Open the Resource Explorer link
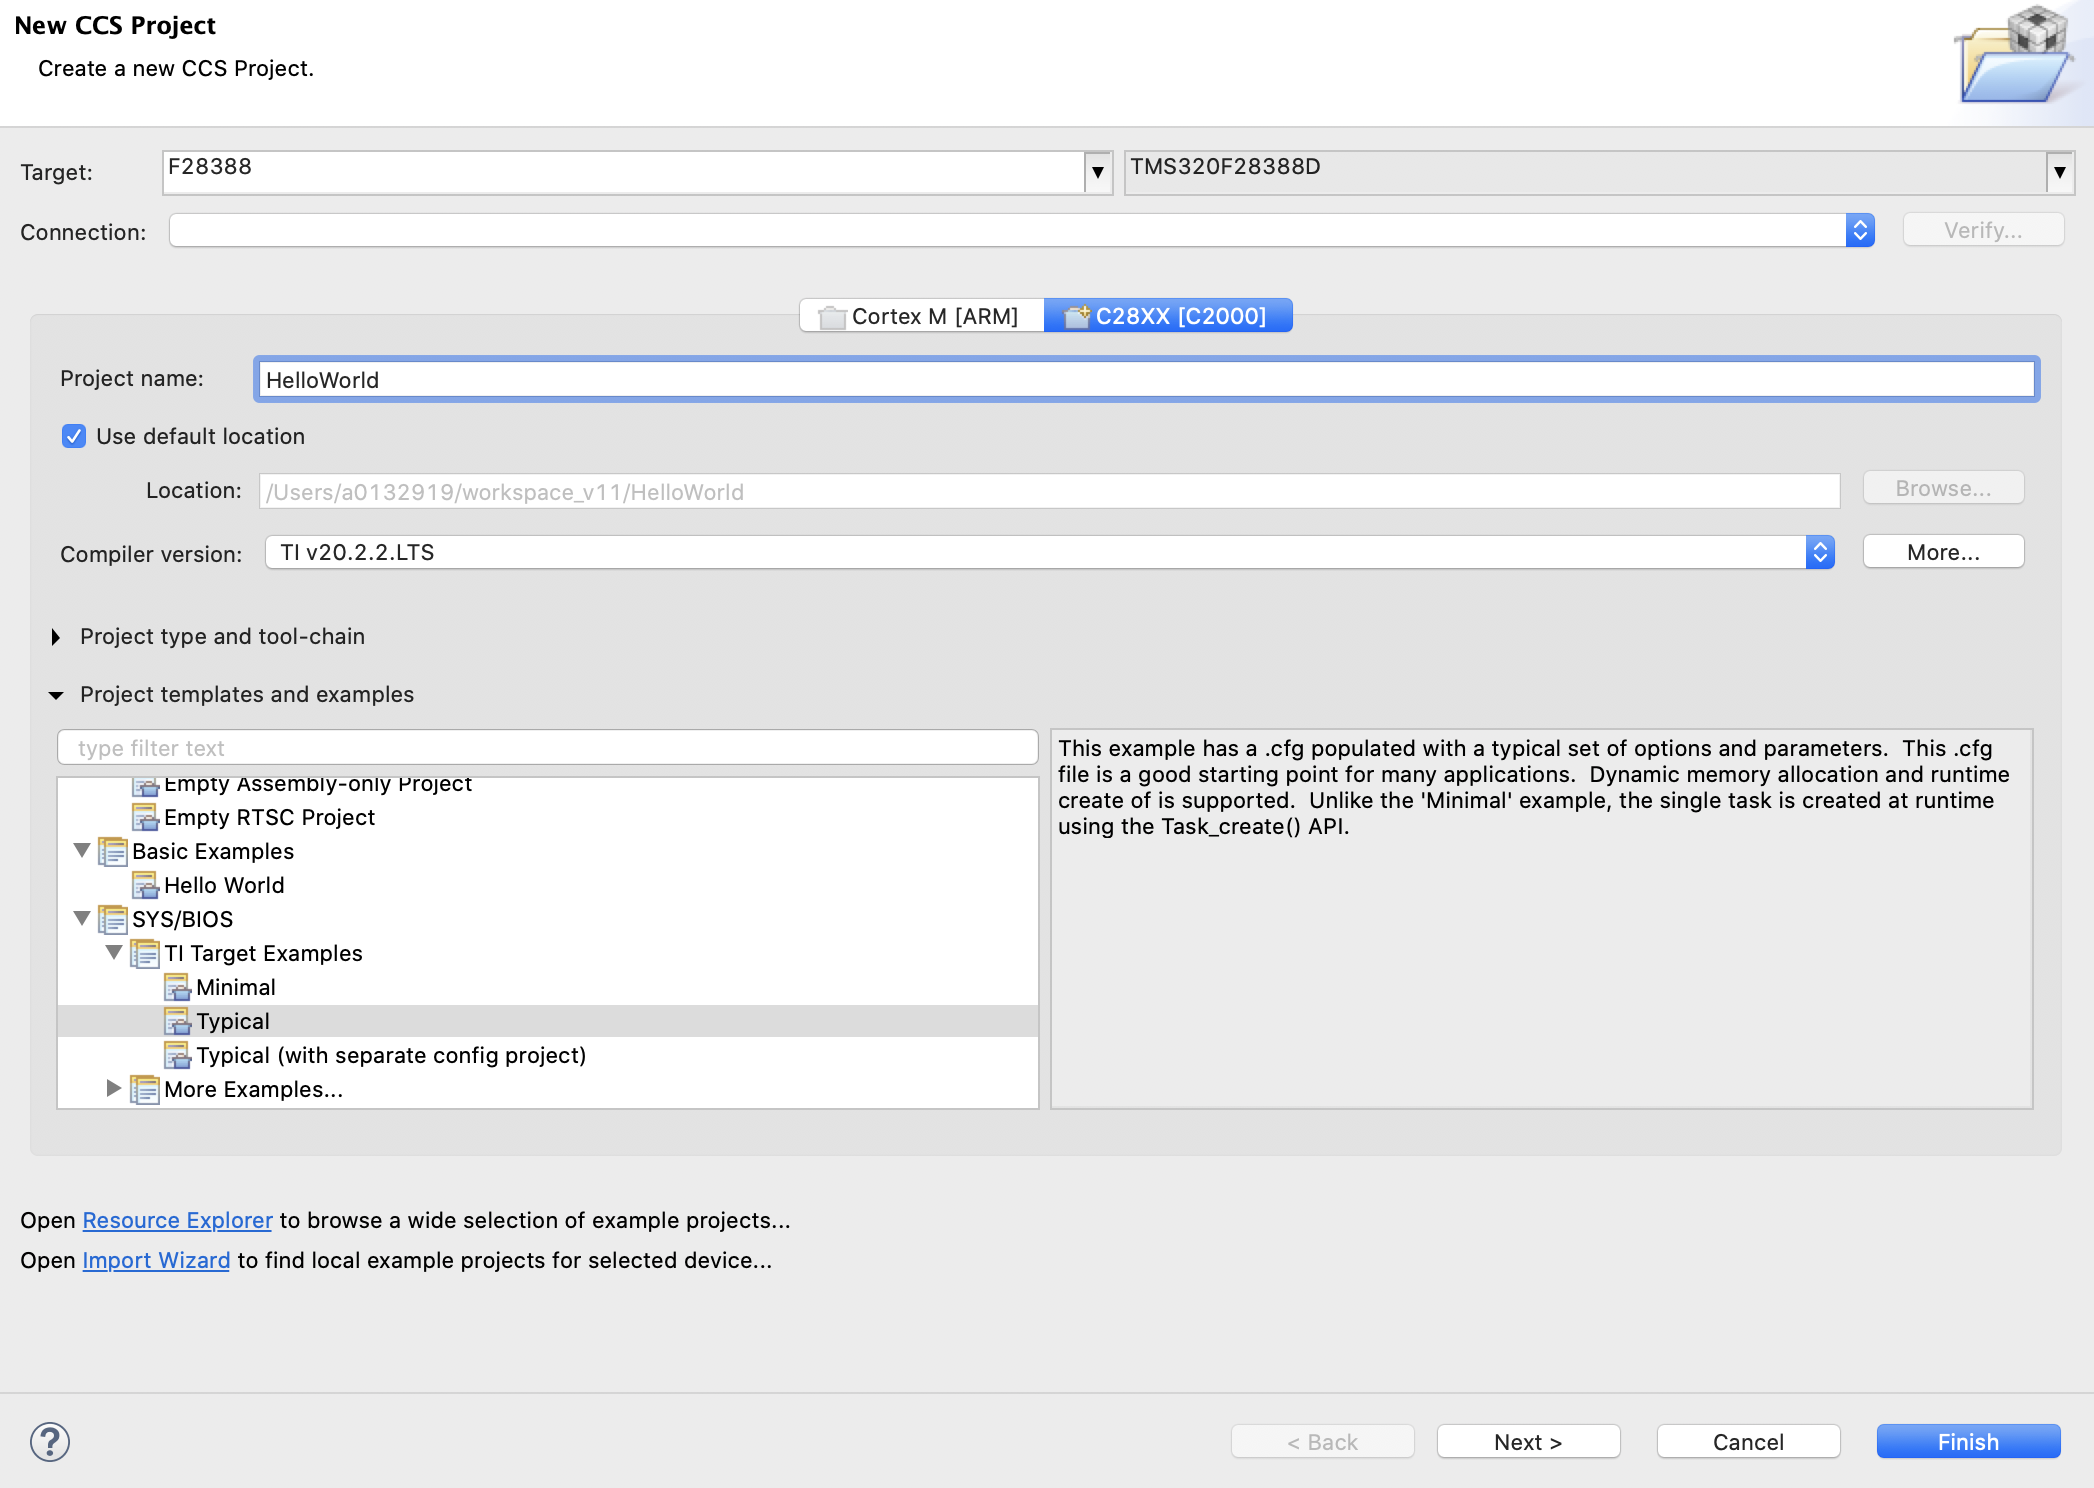 [177, 1220]
